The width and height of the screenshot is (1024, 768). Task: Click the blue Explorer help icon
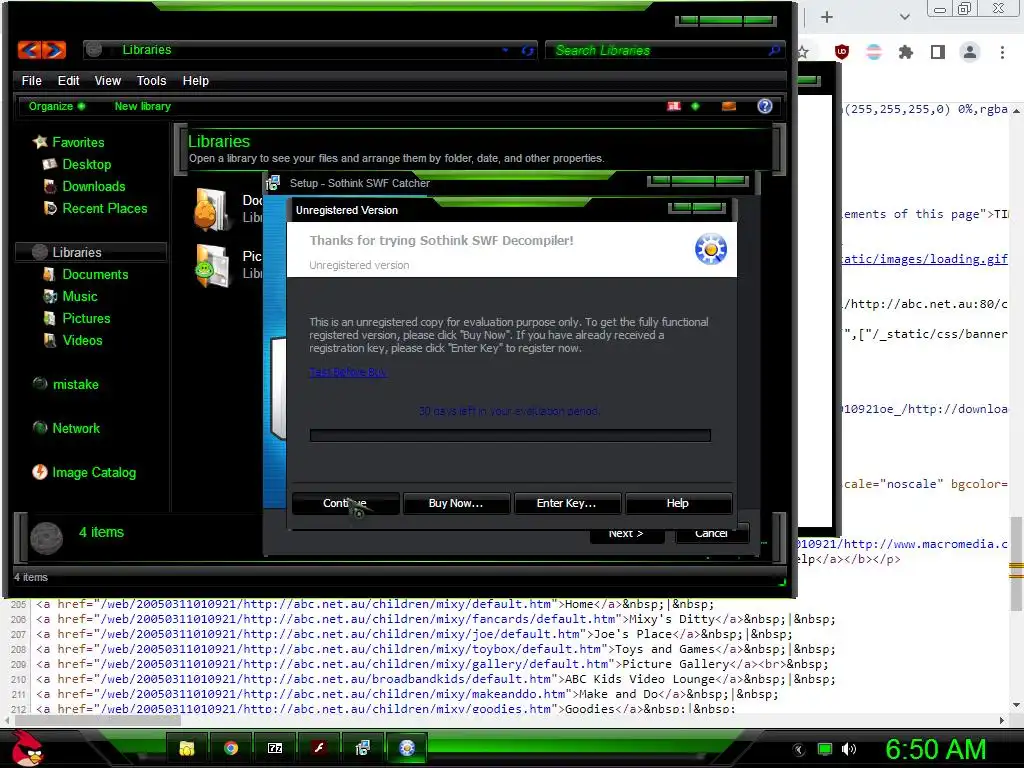765,106
